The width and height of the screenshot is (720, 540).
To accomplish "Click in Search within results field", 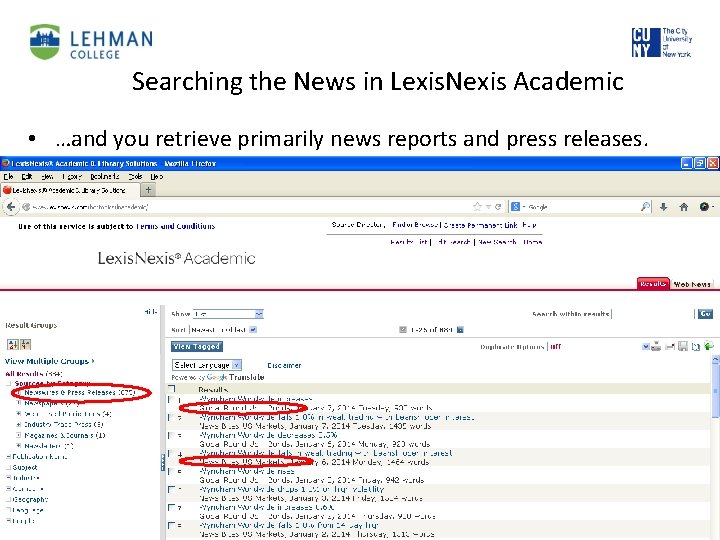I will click(652, 314).
